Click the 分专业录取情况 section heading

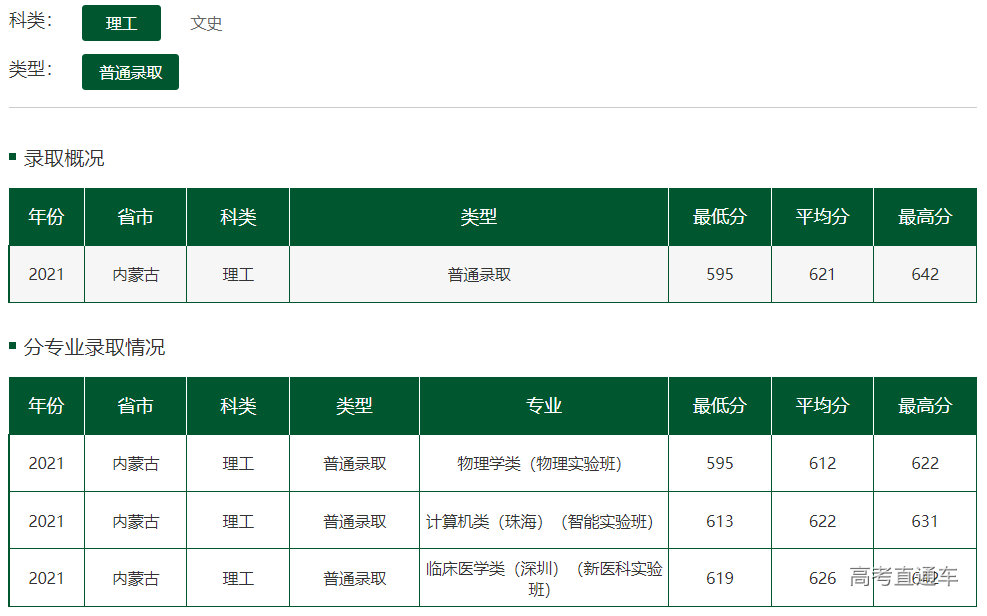coord(94,347)
